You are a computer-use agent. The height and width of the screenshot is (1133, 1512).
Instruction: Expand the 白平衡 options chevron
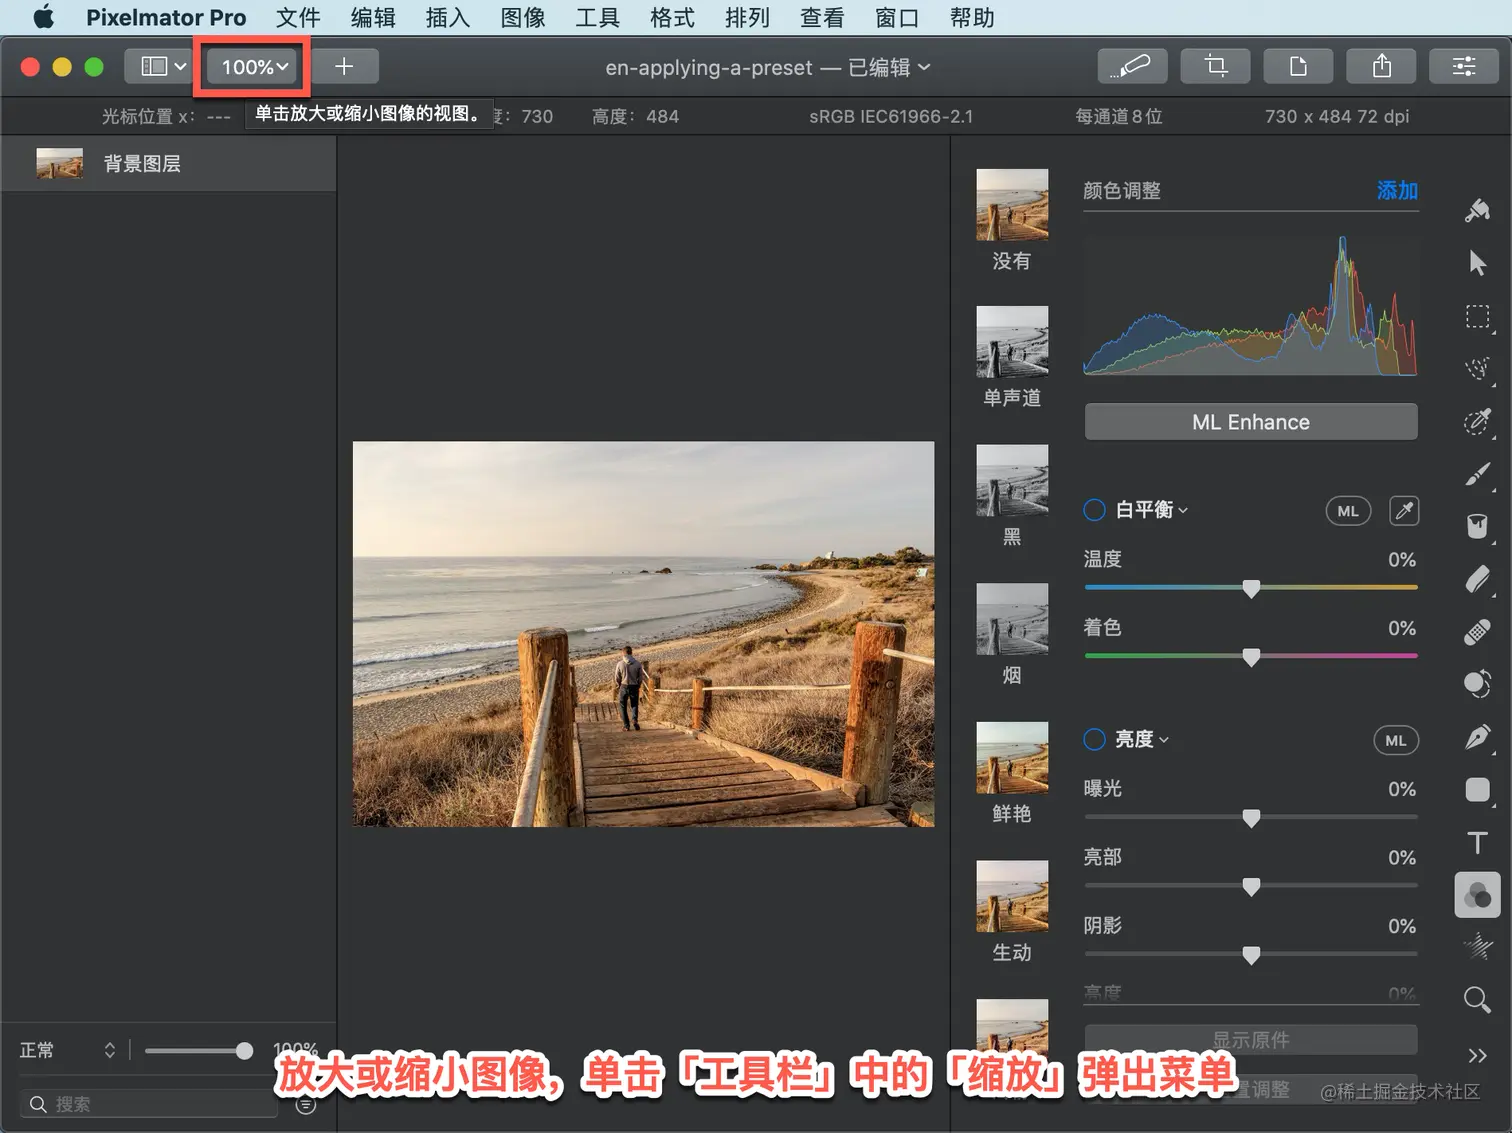[x=1183, y=510]
